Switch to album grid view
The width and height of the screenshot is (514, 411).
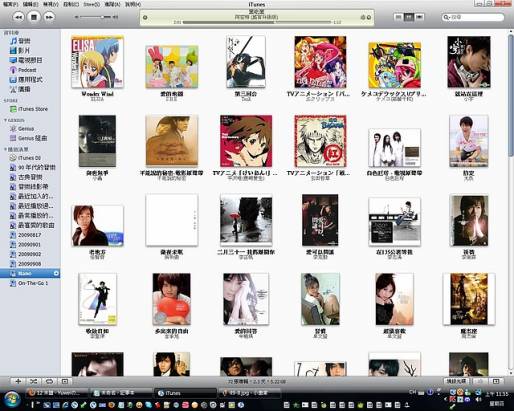[x=409, y=17]
